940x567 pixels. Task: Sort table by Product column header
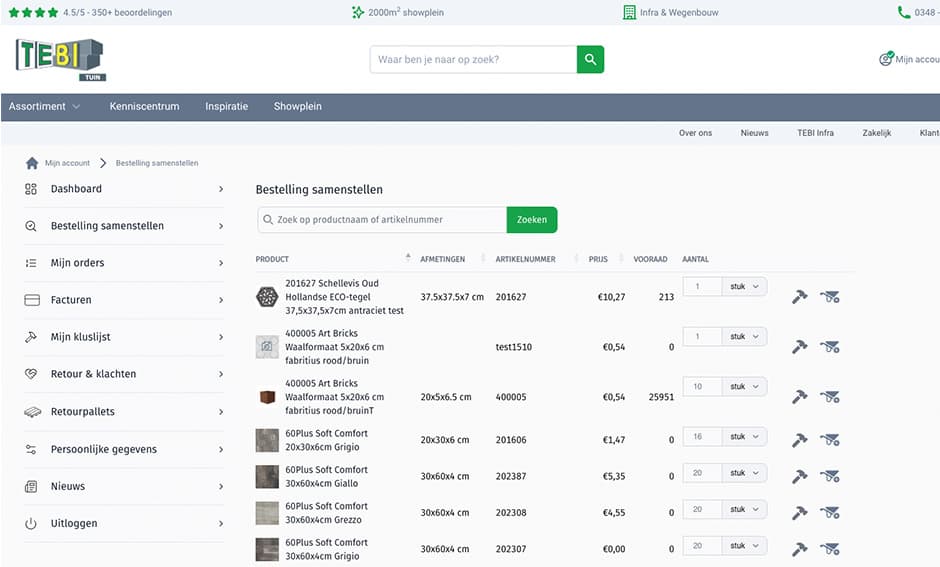point(272,259)
